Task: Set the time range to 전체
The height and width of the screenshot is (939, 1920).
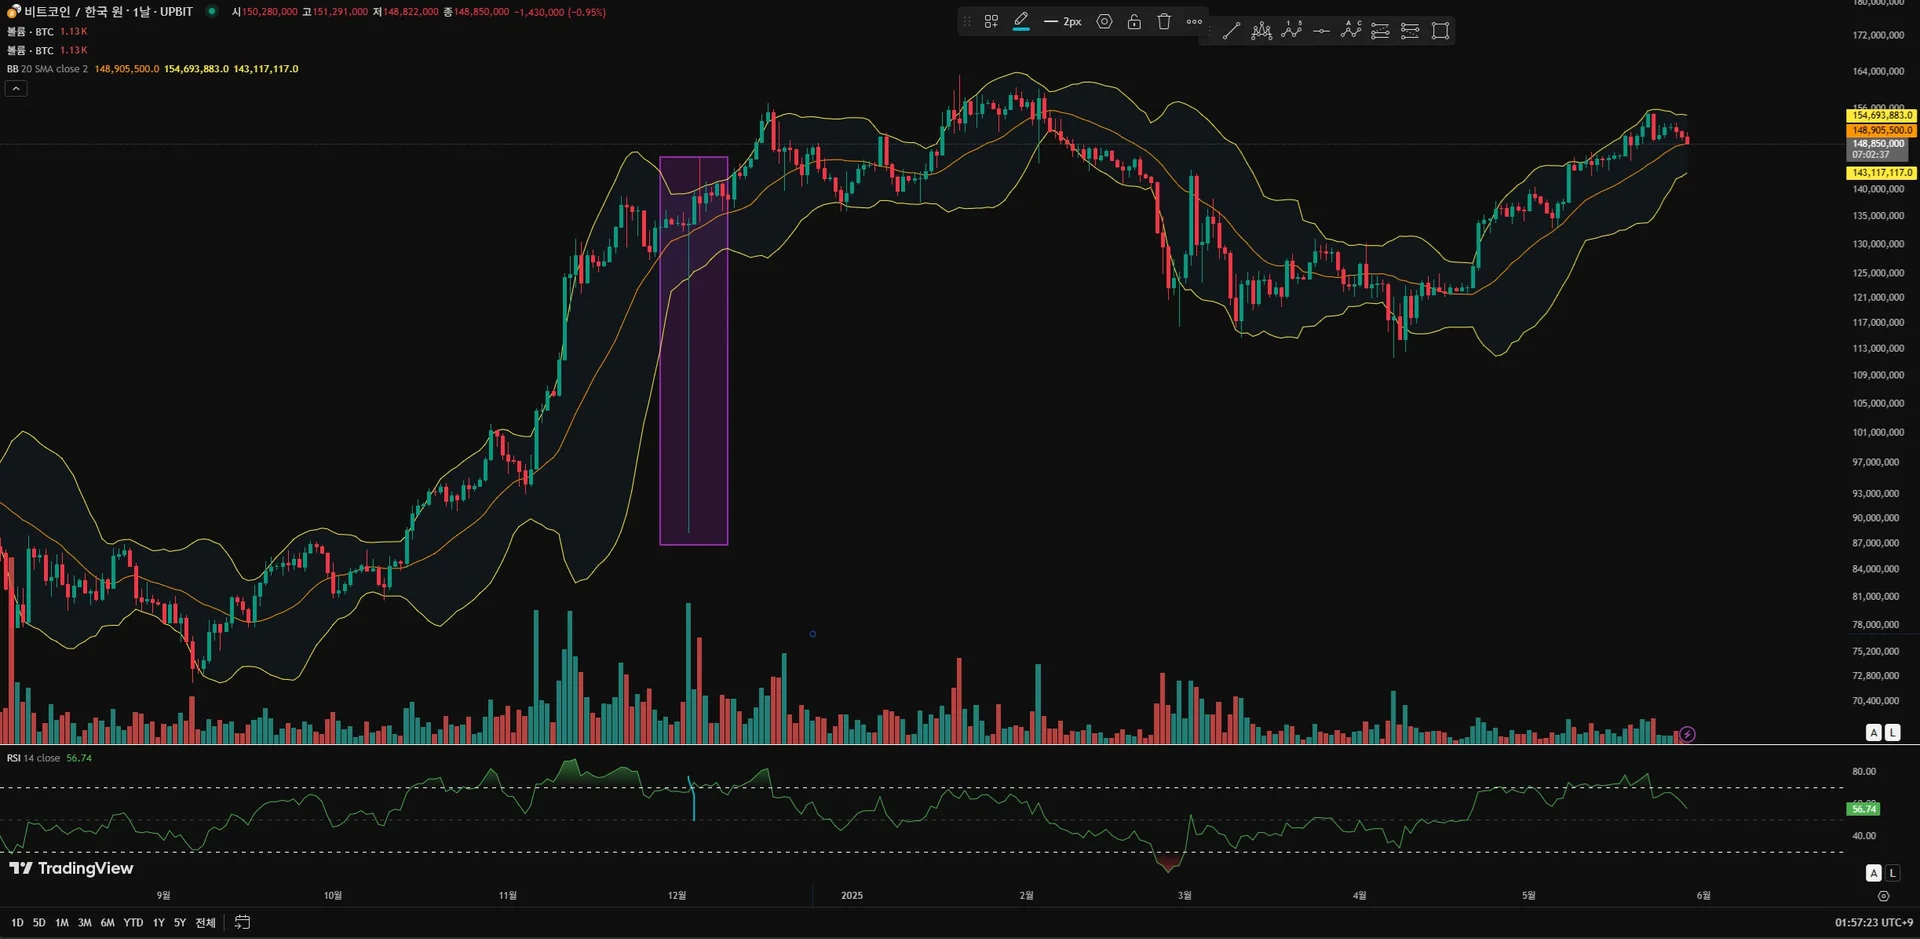Action: coord(205,923)
